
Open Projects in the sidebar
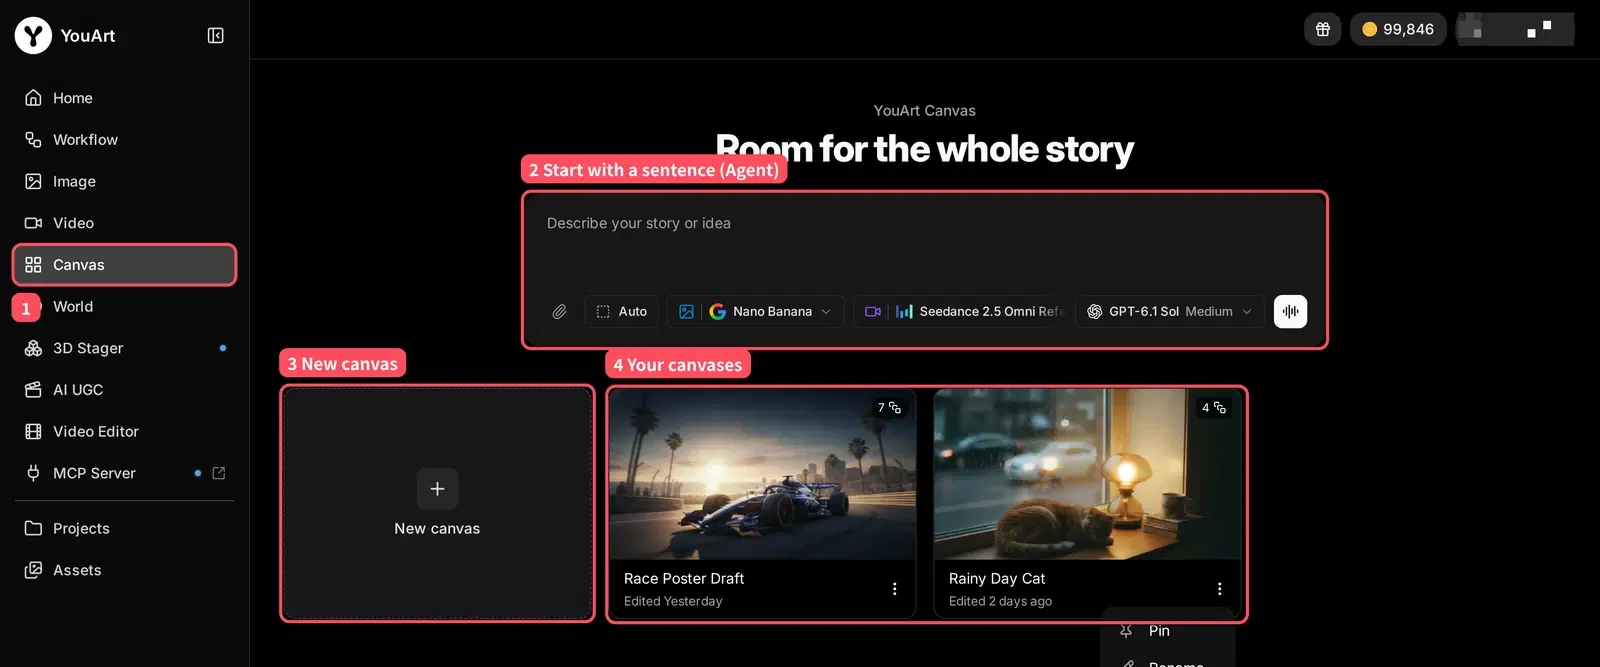(x=124, y=528)
